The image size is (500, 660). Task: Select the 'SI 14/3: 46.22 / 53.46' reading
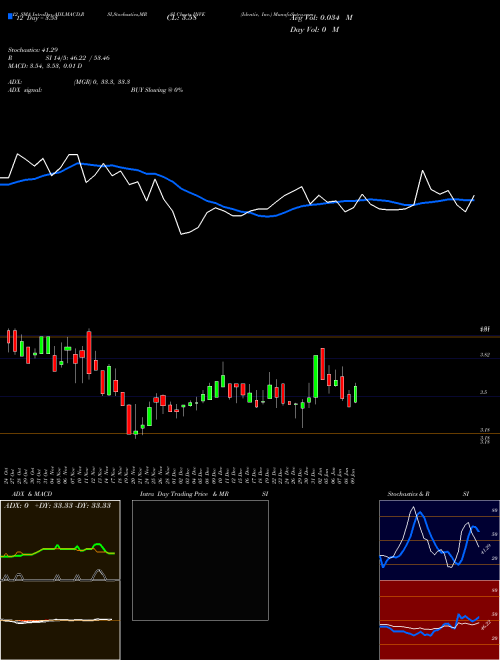click(77, 58)
